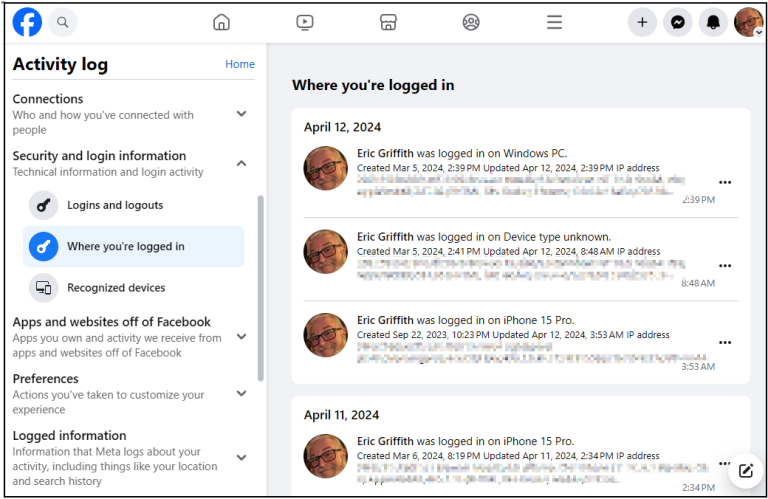The width and height of the screenshot is (768, 499).
Task: Click the floating new message compose icon
Action: pyautogui.click(x=745, y=470)
